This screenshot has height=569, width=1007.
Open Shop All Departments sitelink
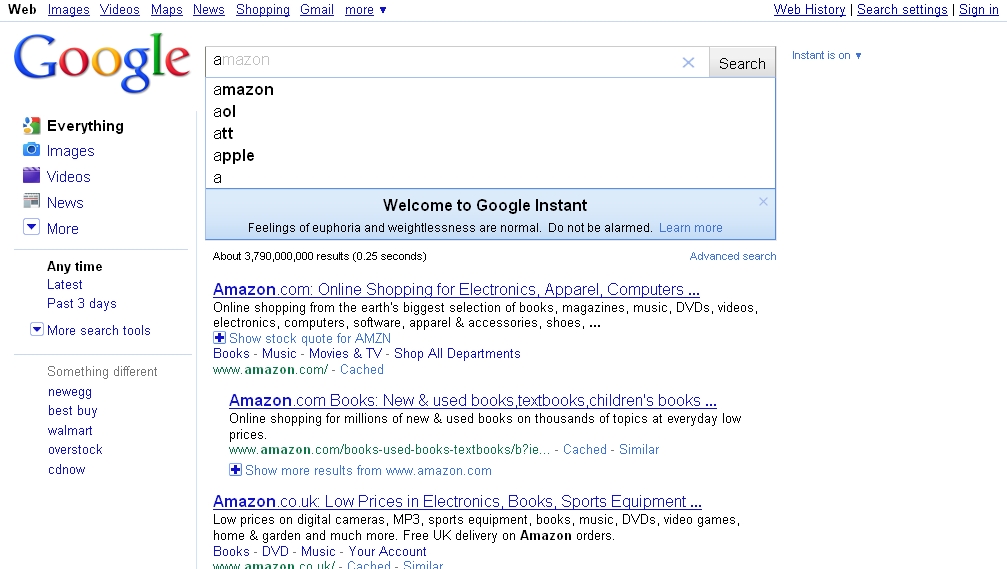click(457, 354)
